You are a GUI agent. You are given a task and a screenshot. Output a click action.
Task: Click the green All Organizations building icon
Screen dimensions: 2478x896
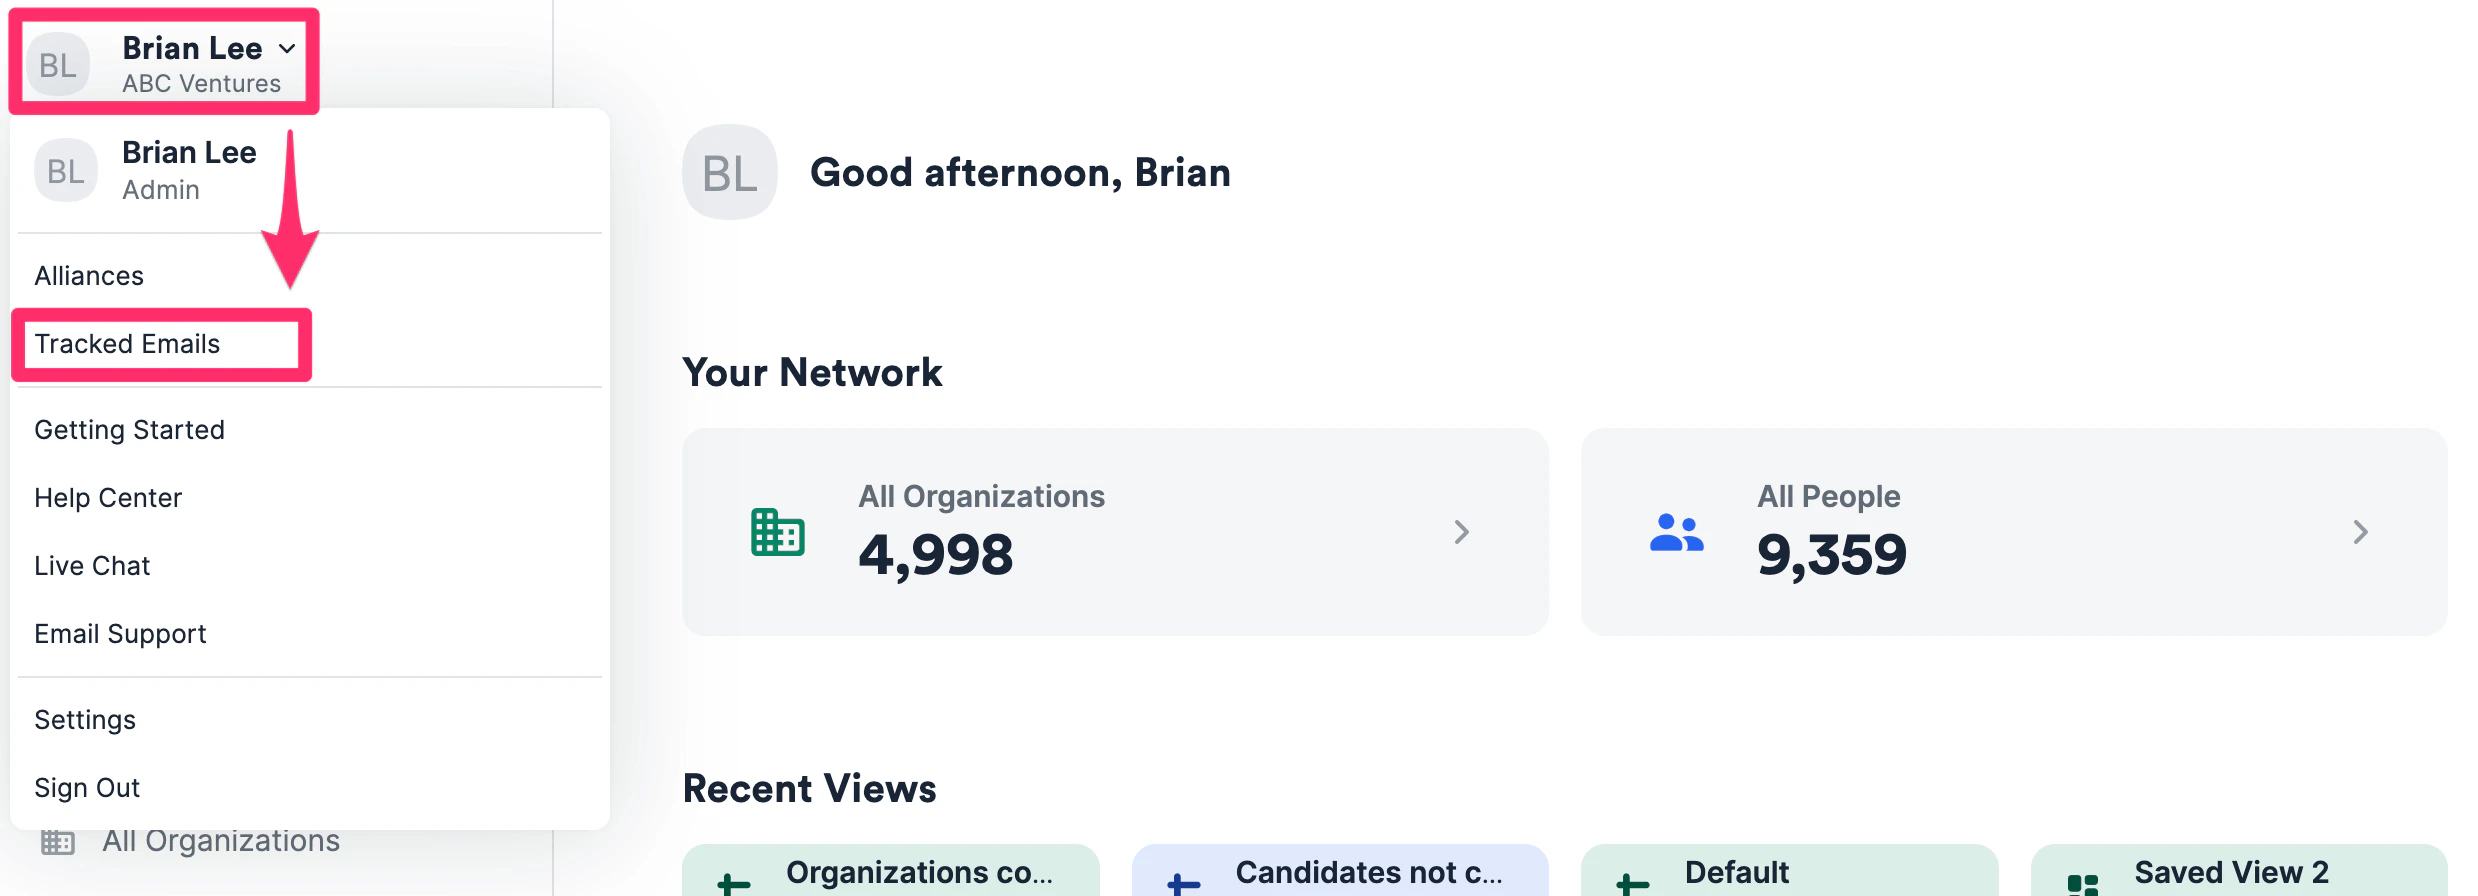(x=777, y=532)
